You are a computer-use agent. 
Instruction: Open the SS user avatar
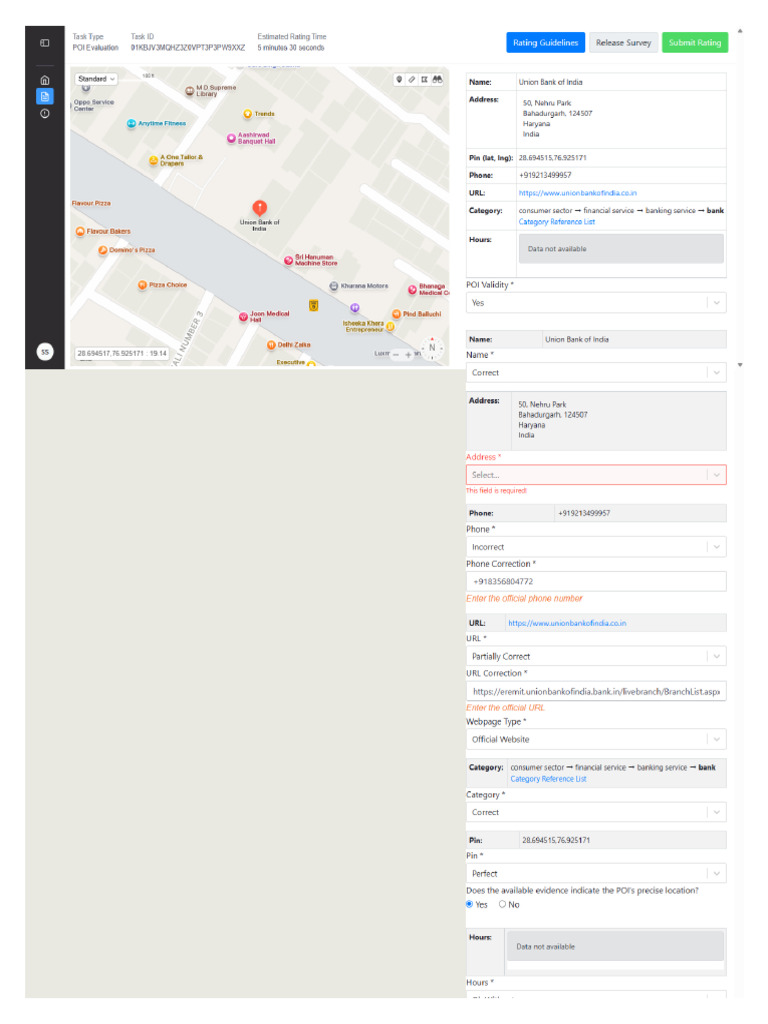(44, 352)
